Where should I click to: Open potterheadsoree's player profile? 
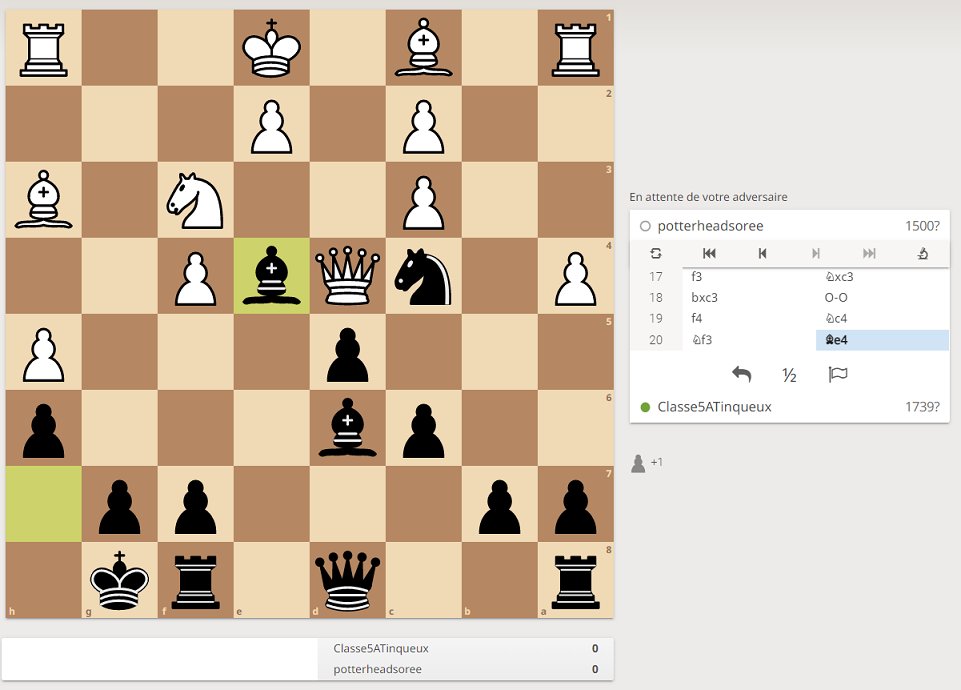point(711,226)
